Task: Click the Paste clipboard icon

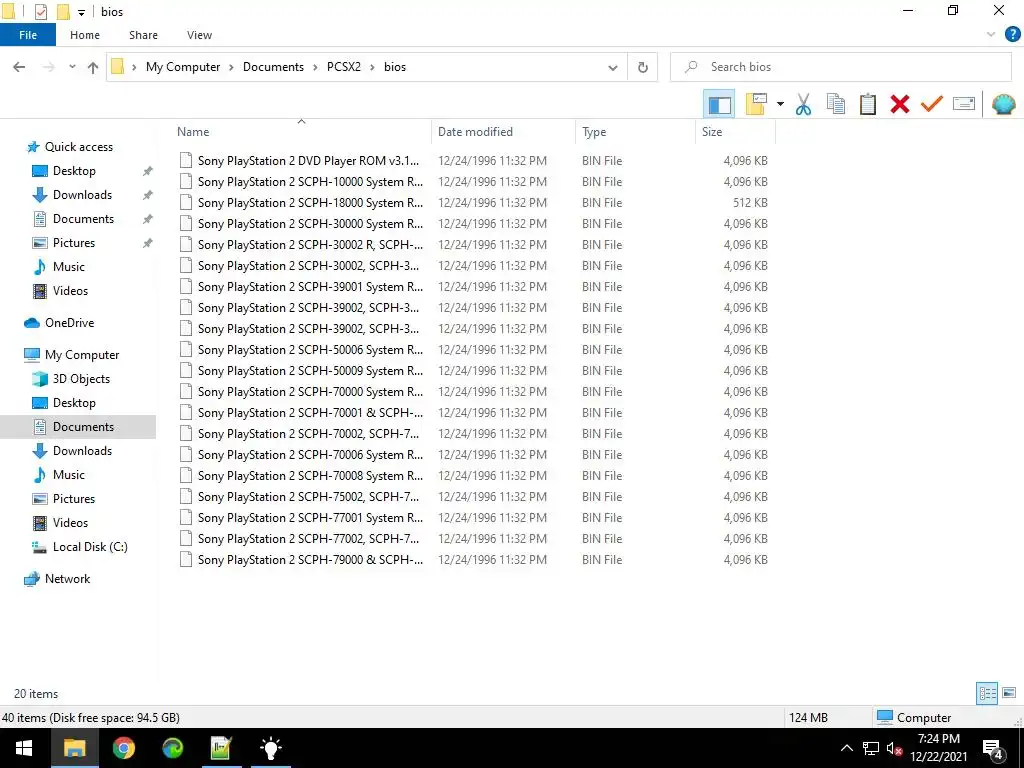Action: pyautogui.click(x=868, y=104)
